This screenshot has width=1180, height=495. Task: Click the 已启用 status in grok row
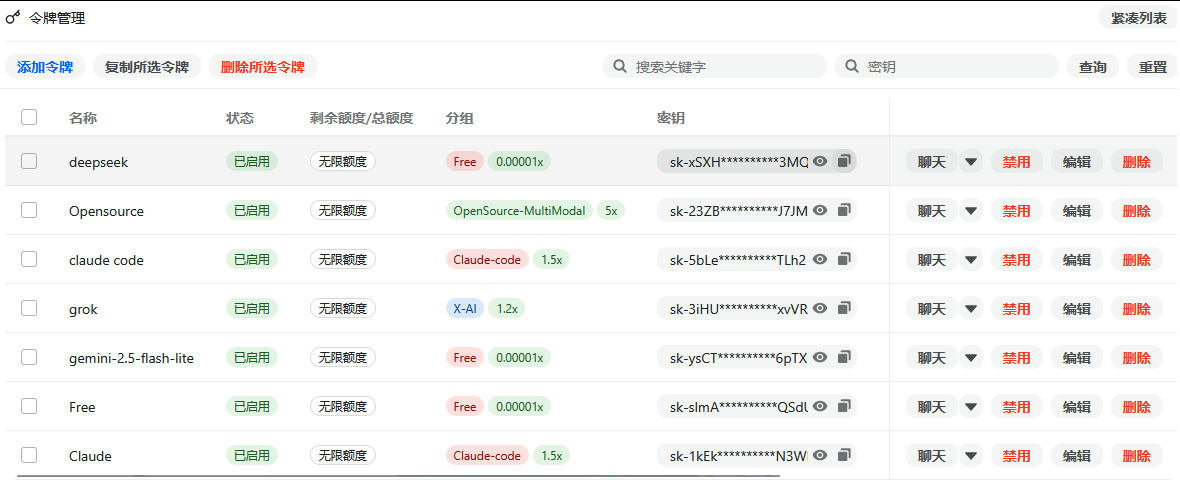pyautogui.click(x=252, y=308)
